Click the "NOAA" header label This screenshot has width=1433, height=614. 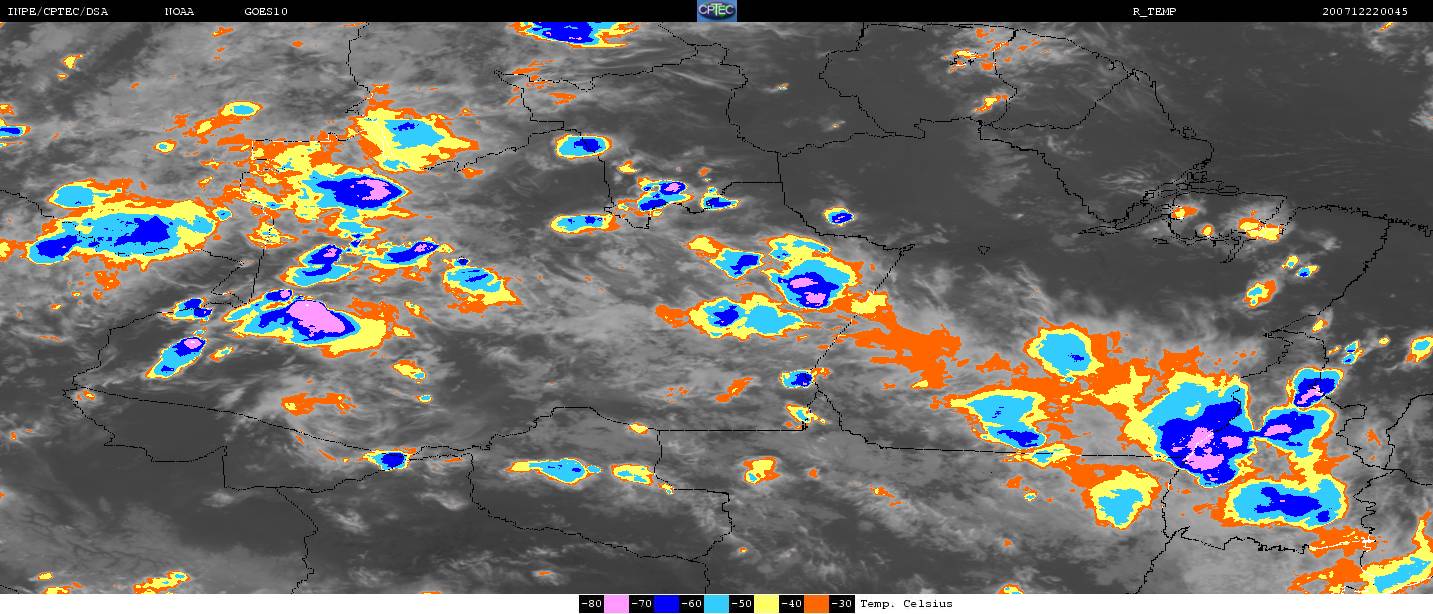[180, 12]
